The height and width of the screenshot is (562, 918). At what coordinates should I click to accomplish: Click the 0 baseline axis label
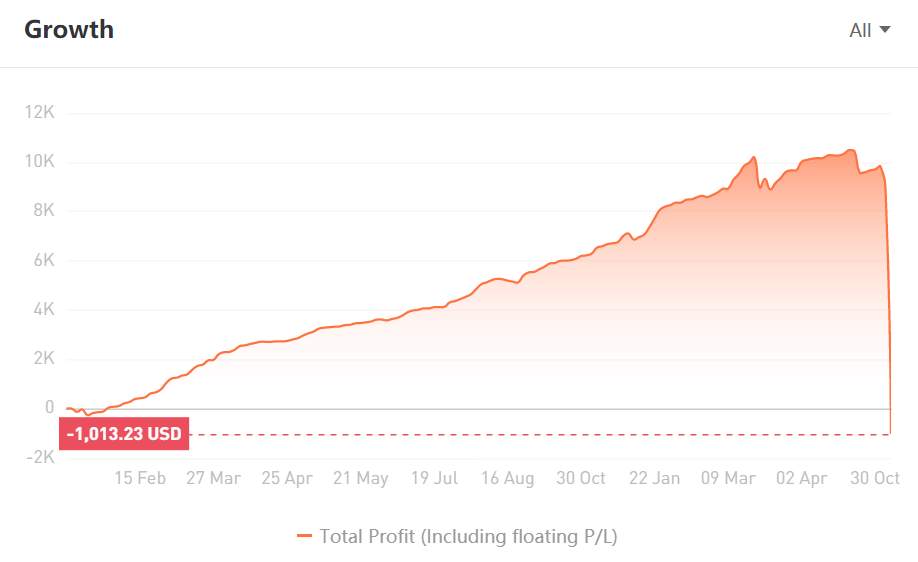coord(50,407)
